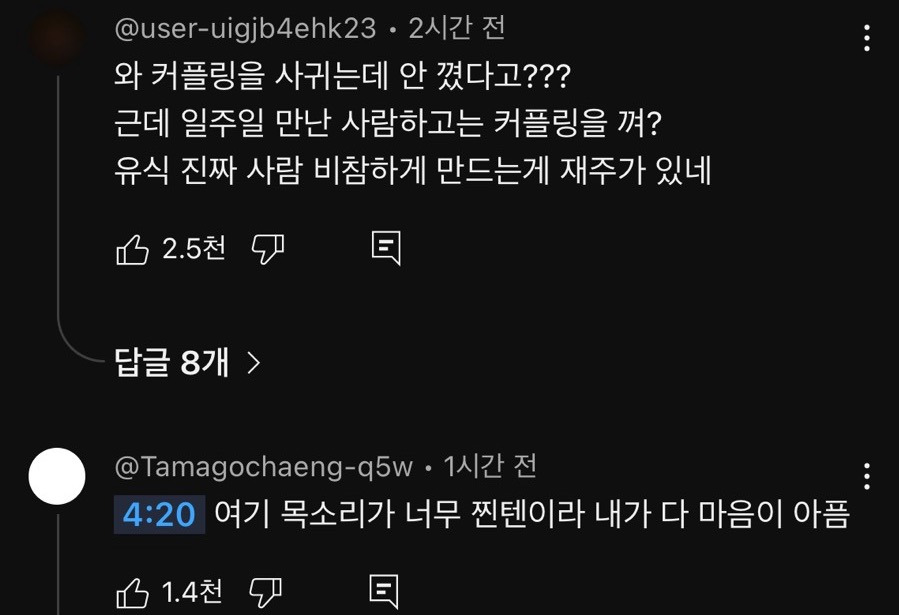Screen dimensions: 899x615
Task: Open the @user-uigjb4ehk23 channel username link
Action: tap(246, 29)
